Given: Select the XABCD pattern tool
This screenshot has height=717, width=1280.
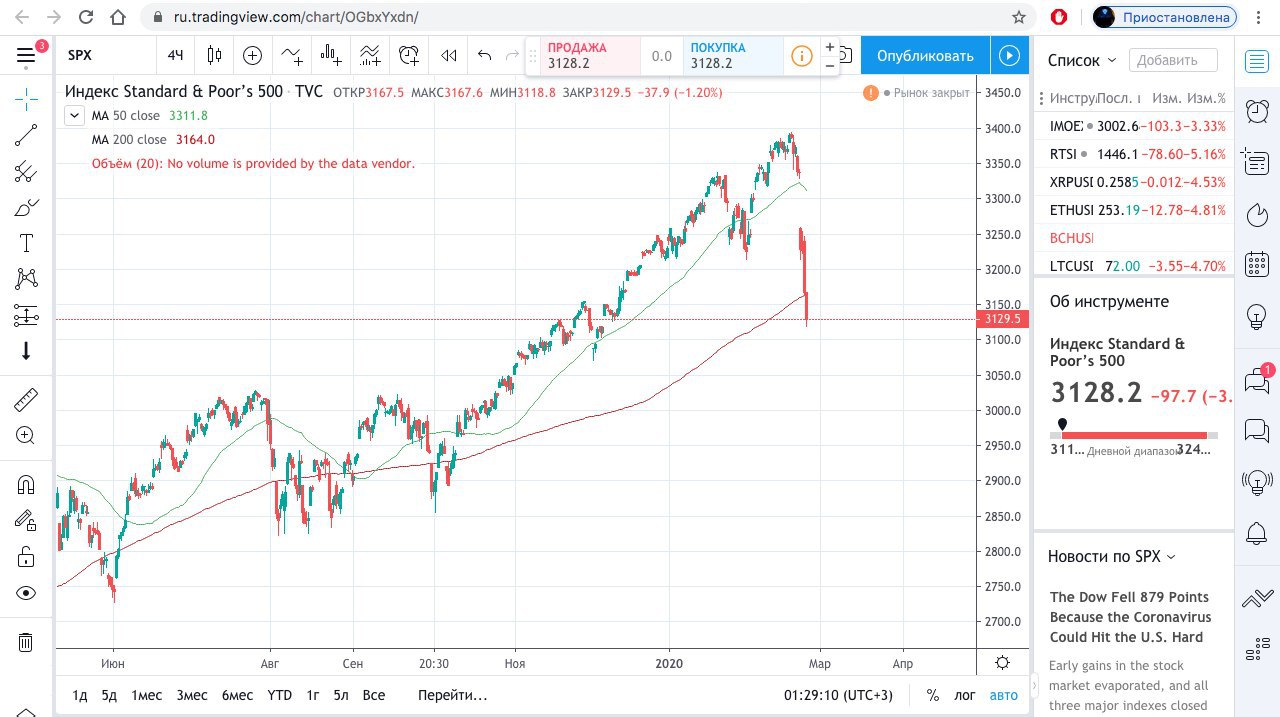Looking at the screenshot, I should coord(26,279).
